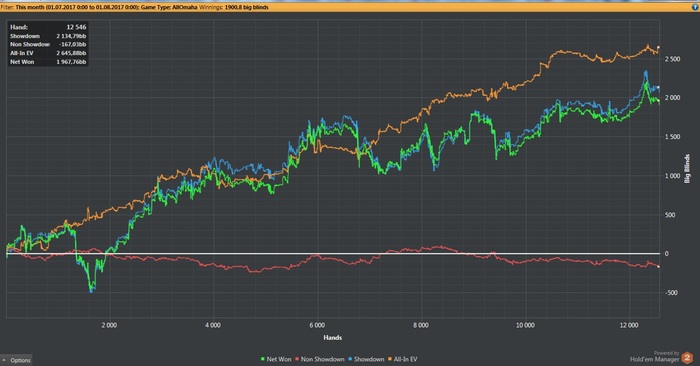Click the '6 000' x-axis tick label
Image resolution: width=700 pixels, height=366 pixels.
click(317, 325)
